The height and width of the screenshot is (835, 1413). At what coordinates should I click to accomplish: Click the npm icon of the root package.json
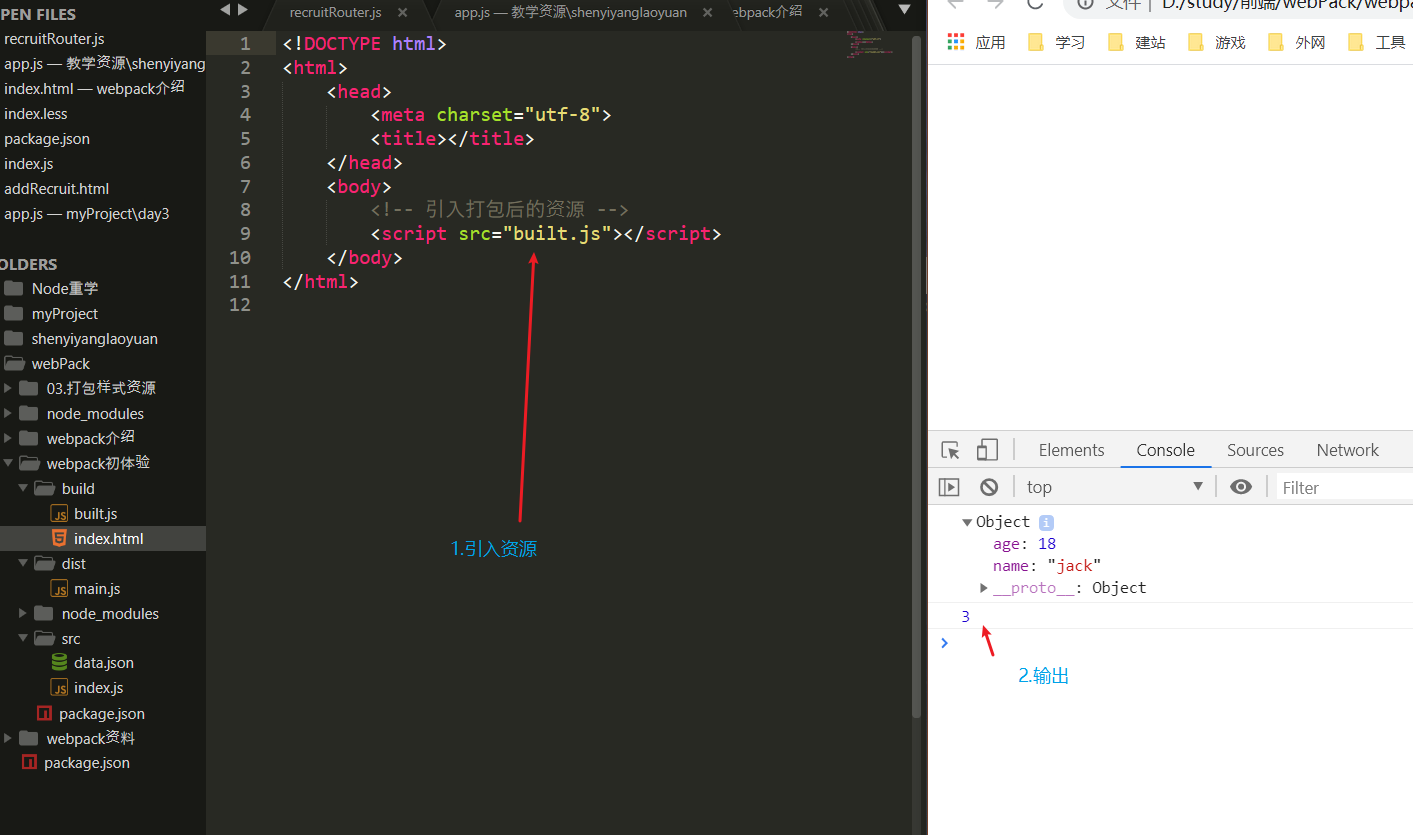click(29, 763)
